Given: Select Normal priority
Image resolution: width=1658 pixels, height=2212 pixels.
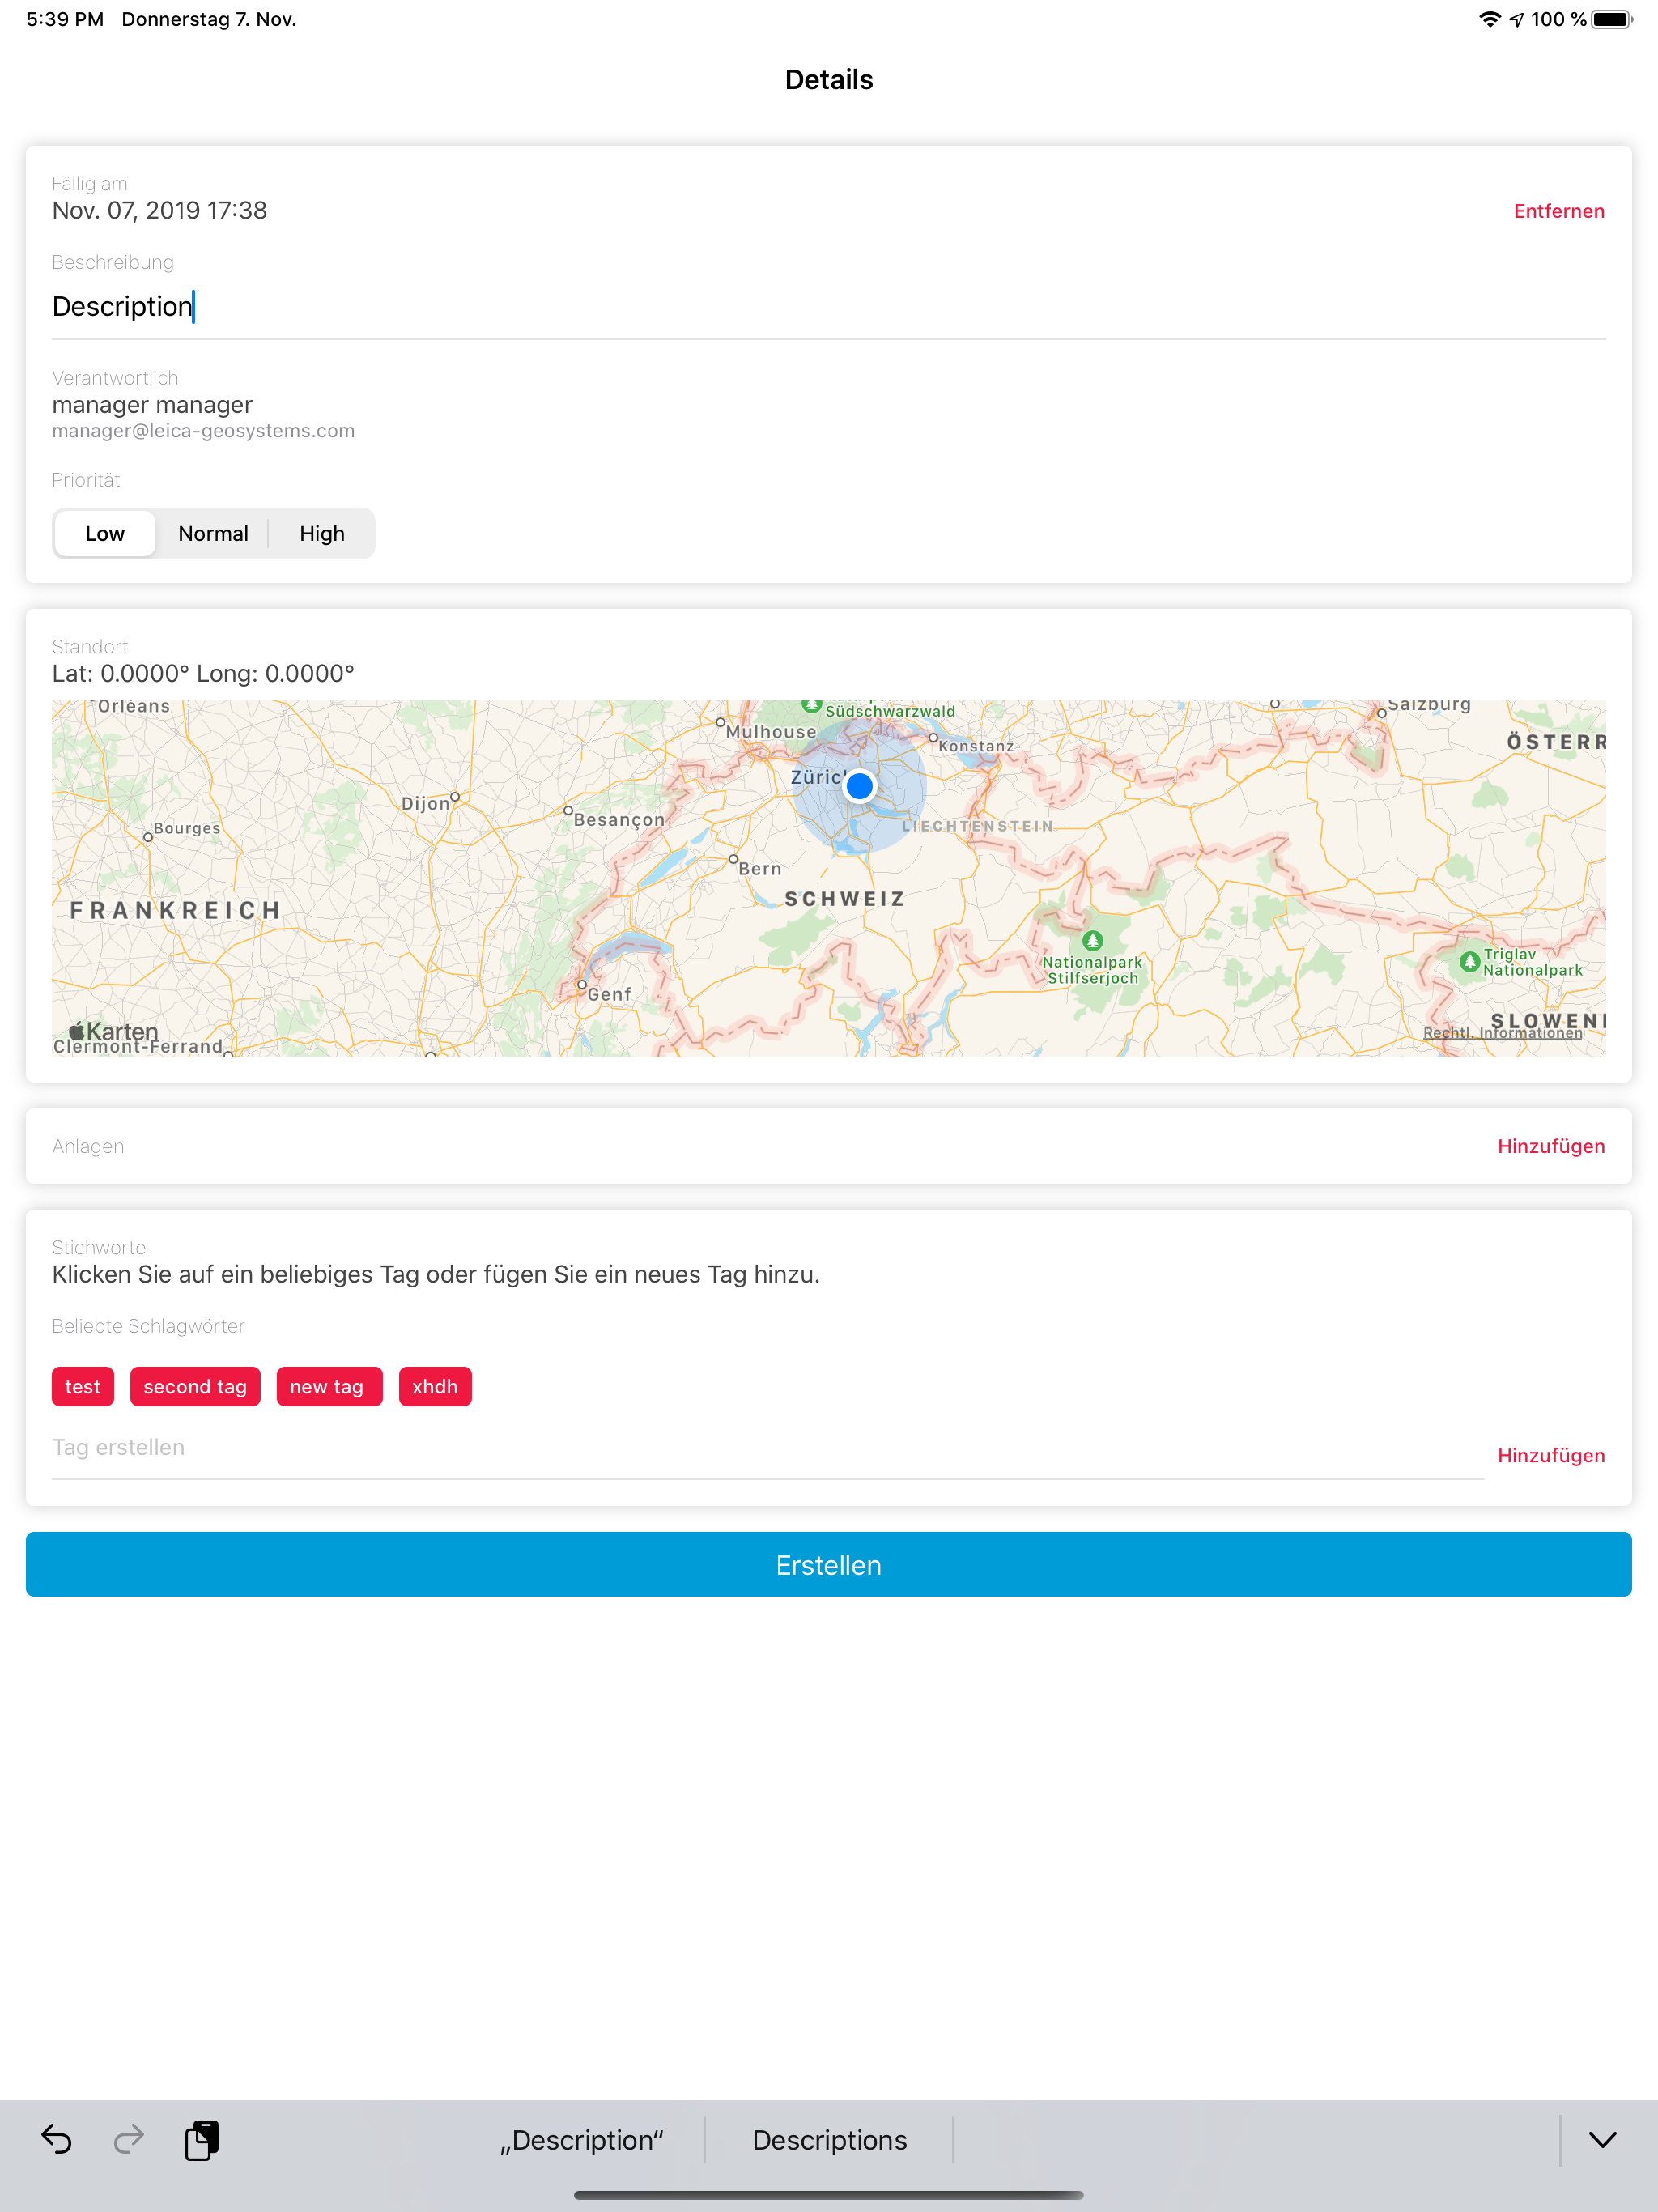Looking at the screenshot, I should [213, 533].
